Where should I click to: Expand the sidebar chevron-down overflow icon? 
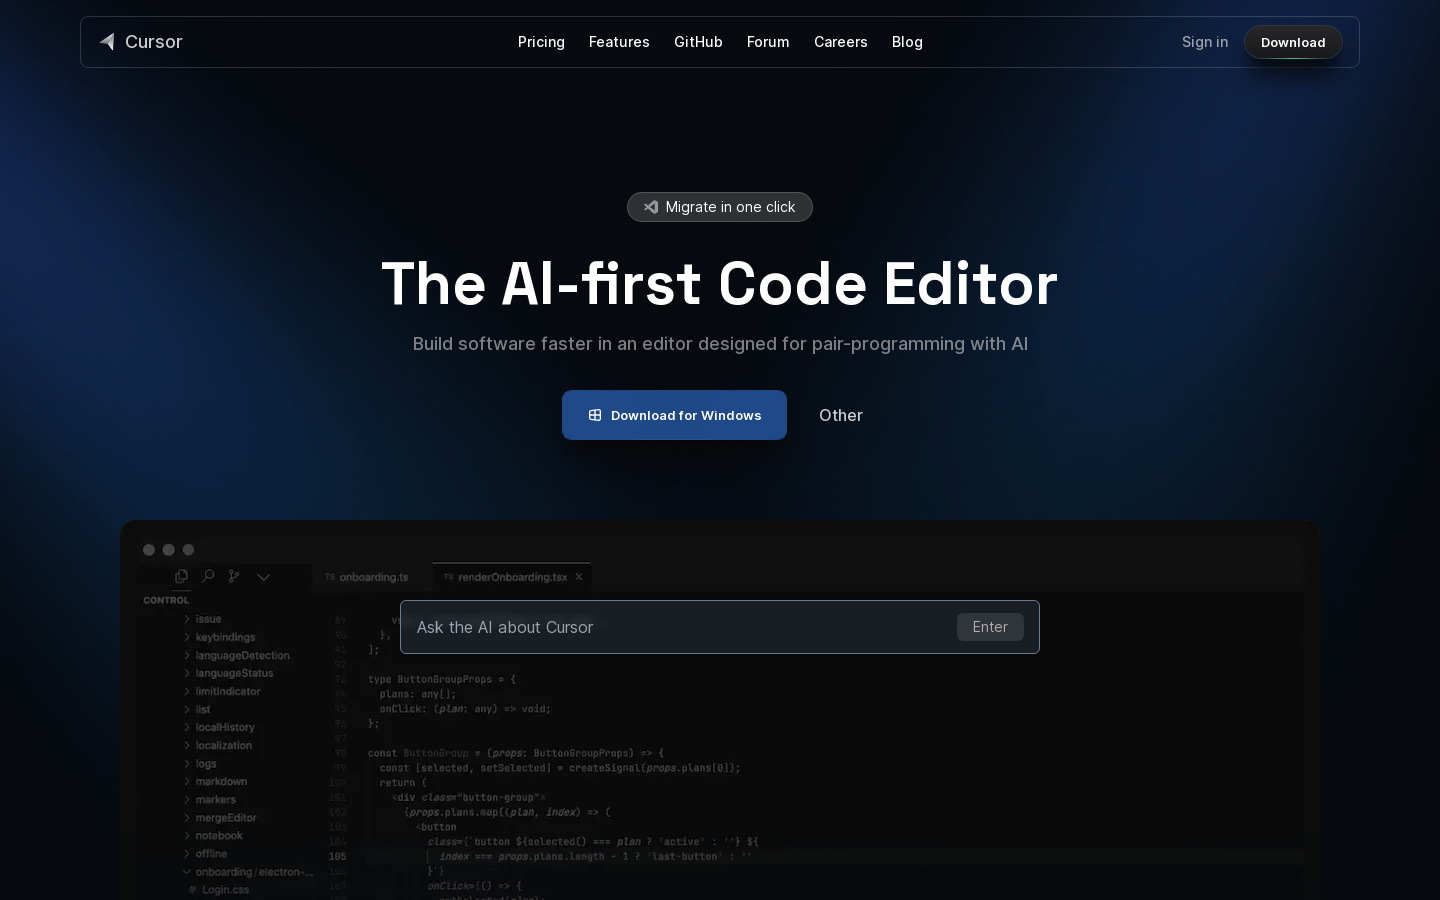pyautogui.click(x=263, y=577)
